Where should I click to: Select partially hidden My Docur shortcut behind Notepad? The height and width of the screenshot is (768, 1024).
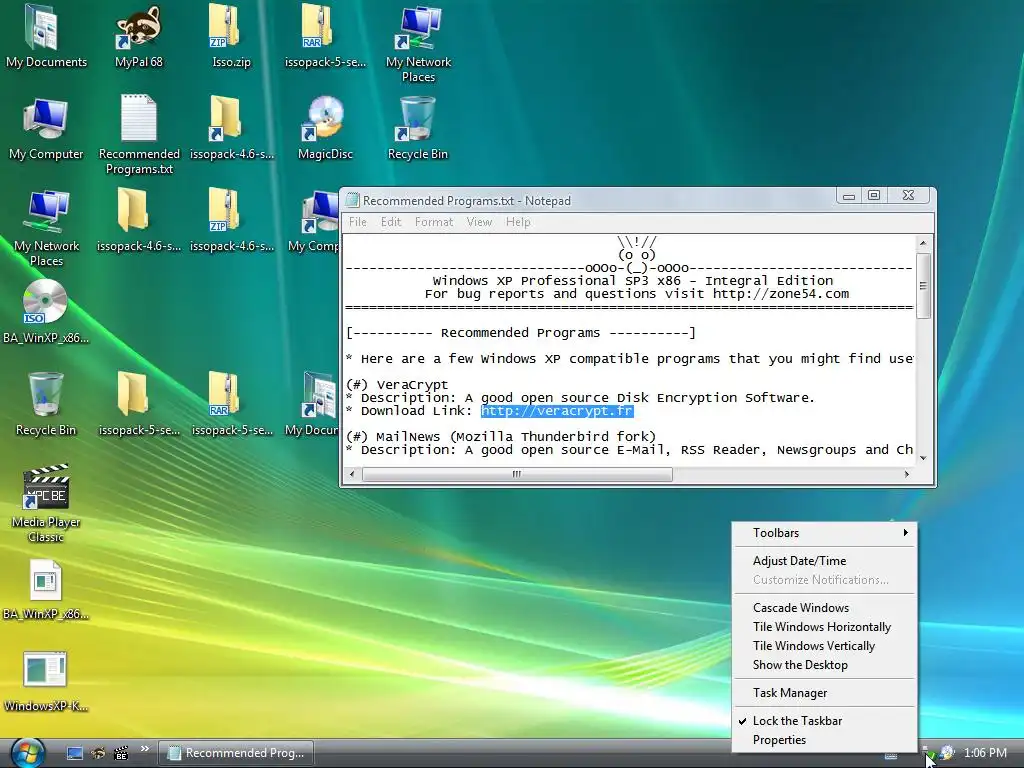coord(312,404)
